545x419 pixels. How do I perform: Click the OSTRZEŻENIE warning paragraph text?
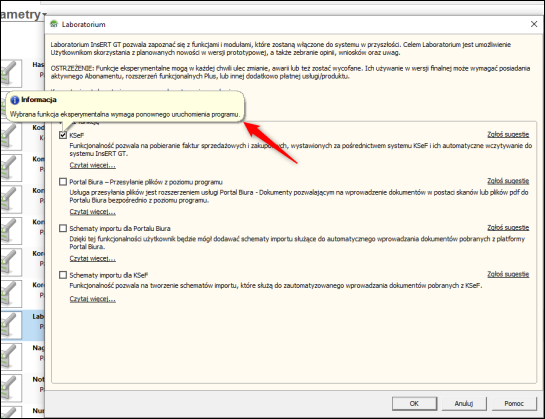(x=291, y=72)
